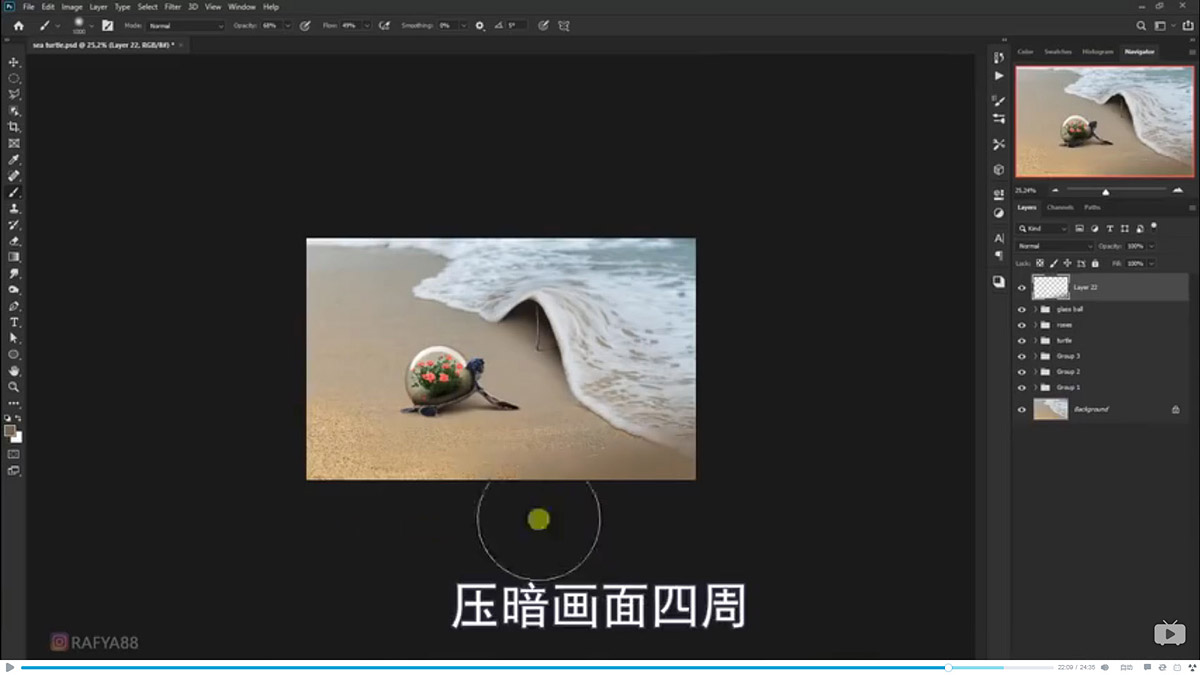Select the Lasso tool

pyautogui.click(x=14, y=93)
